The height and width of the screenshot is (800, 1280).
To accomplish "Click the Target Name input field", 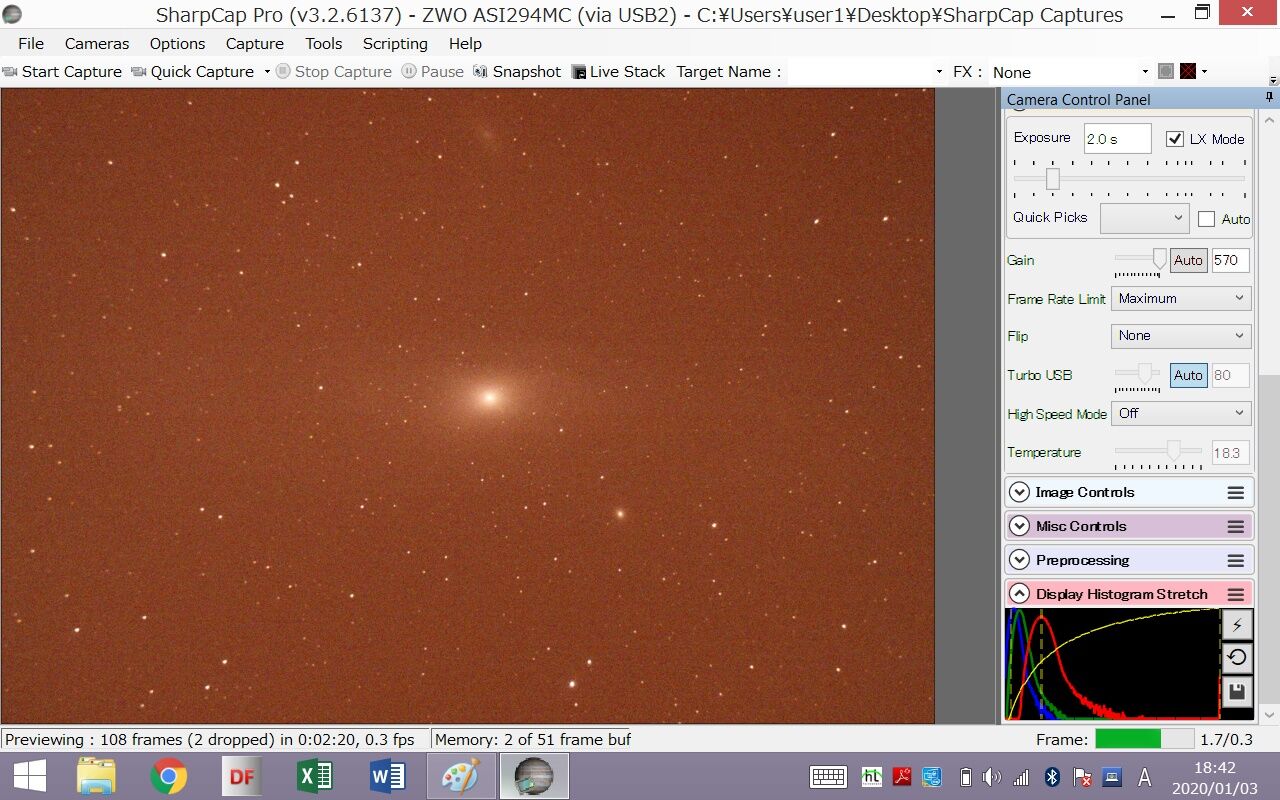I will (x=860, y=72).
